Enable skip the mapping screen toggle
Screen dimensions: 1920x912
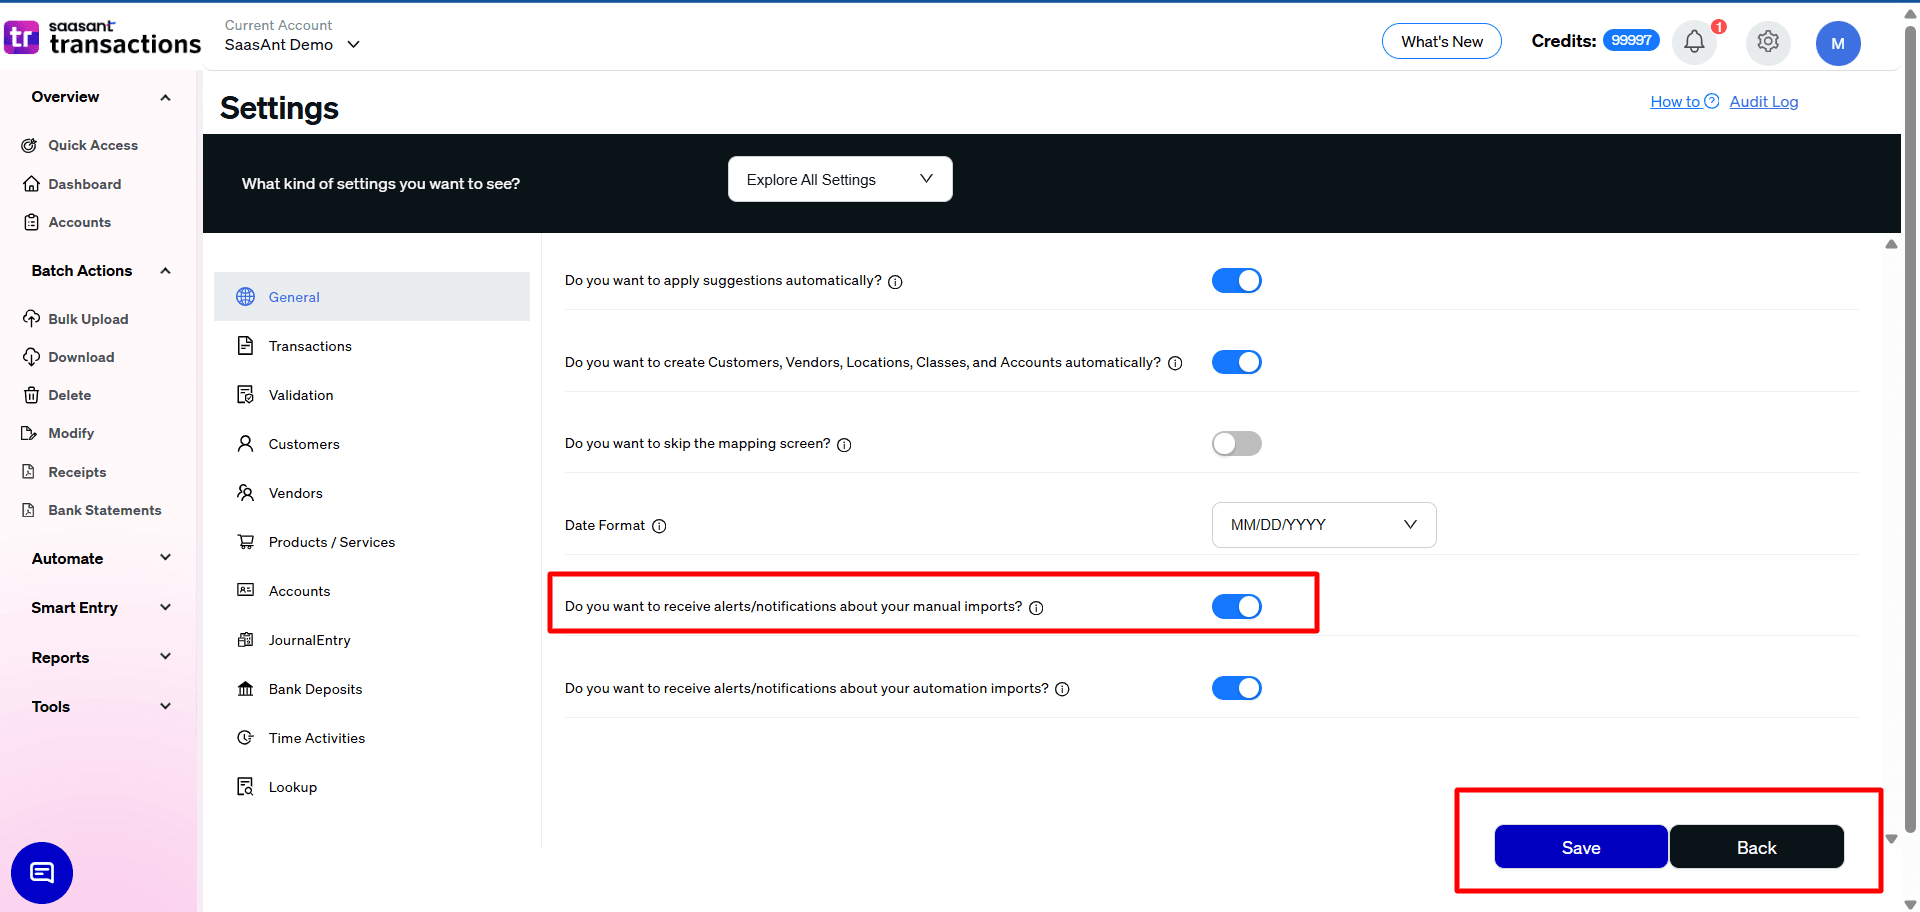coord(1237,443)
